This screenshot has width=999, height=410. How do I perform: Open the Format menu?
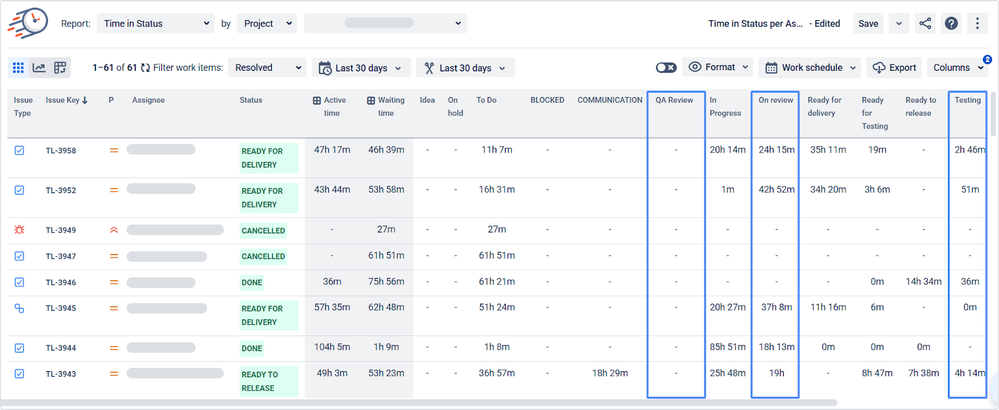pyautogui.click(x=719, y=68)
